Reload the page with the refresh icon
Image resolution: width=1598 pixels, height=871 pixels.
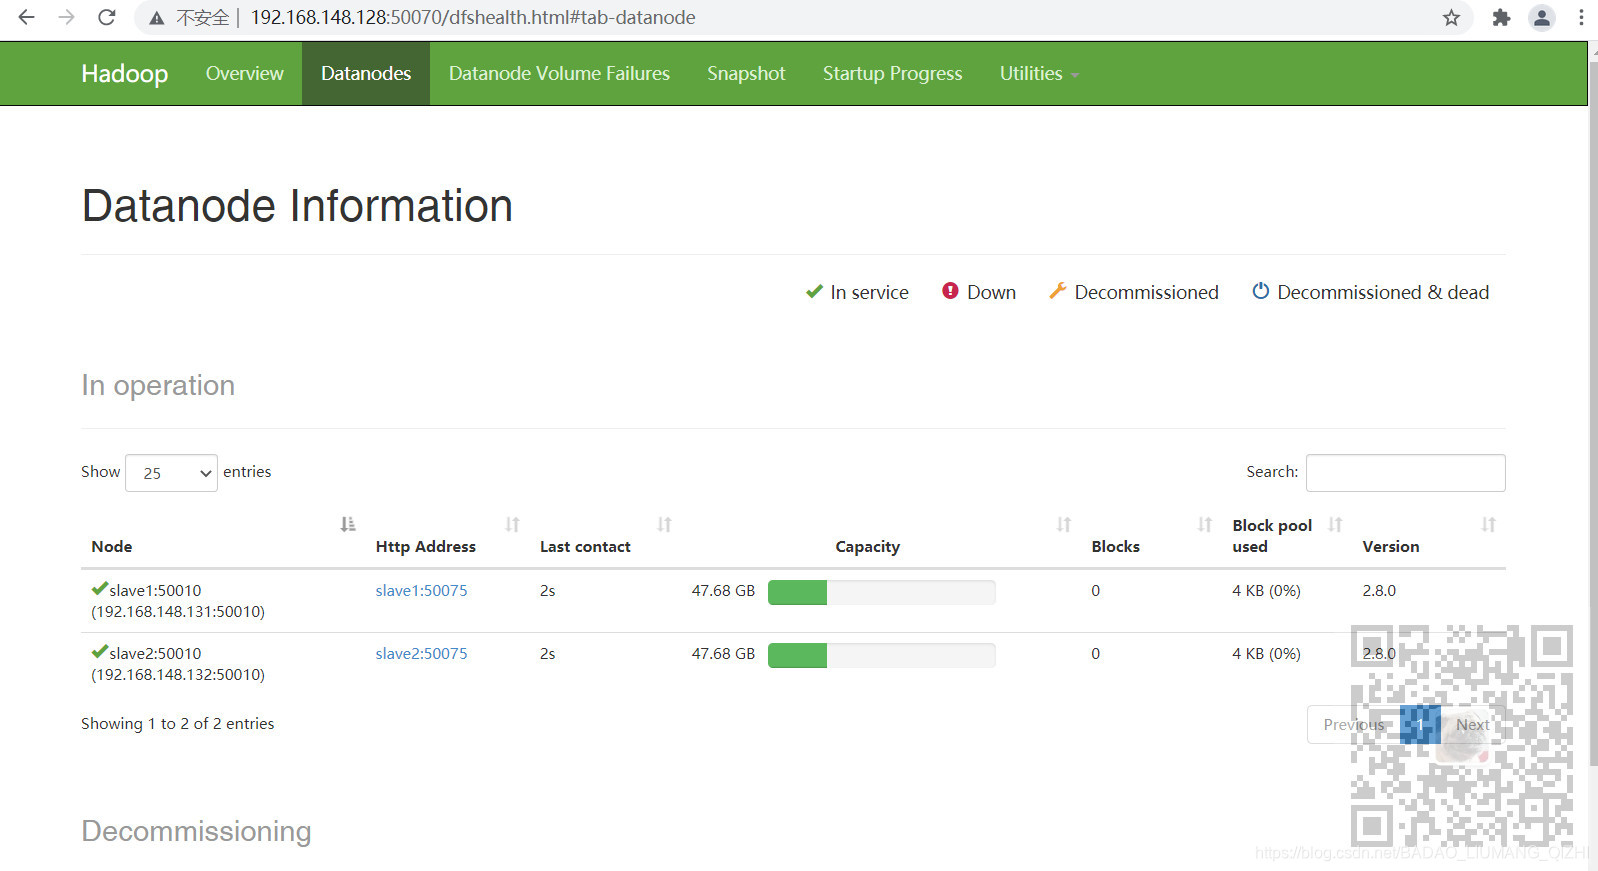tap(106, 17)
